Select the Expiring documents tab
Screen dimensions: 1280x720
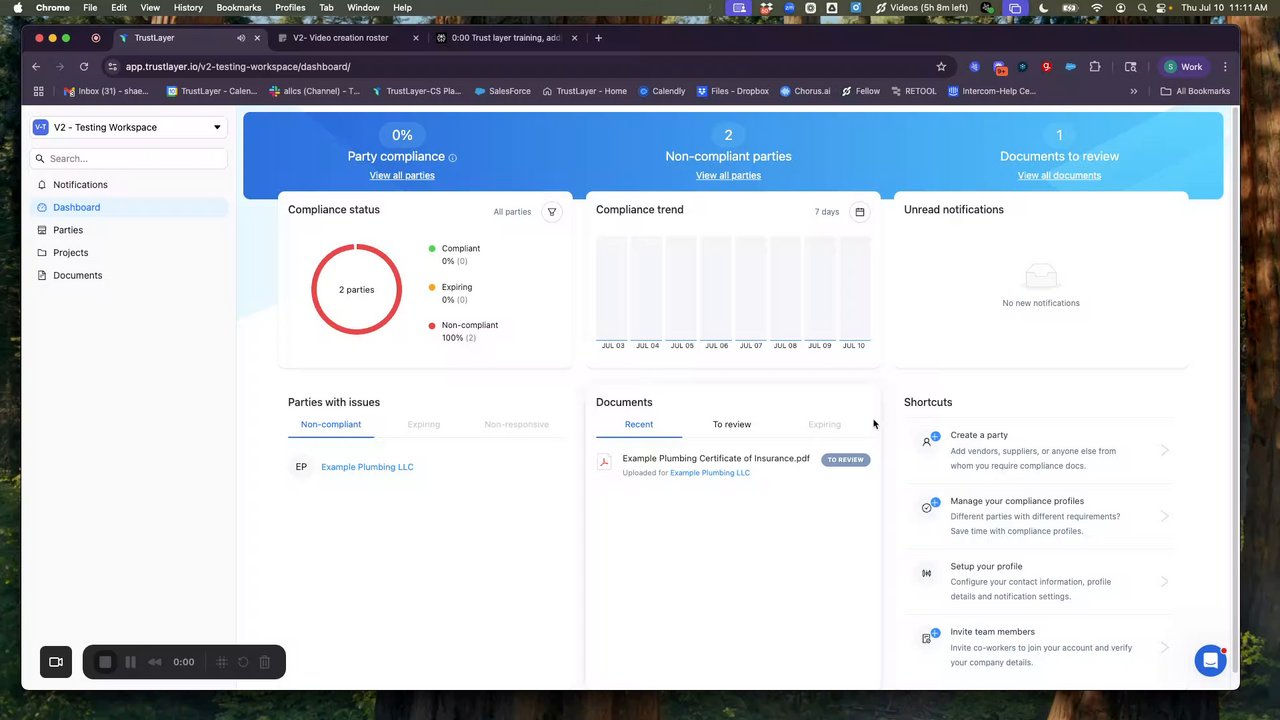coord(825,424)
